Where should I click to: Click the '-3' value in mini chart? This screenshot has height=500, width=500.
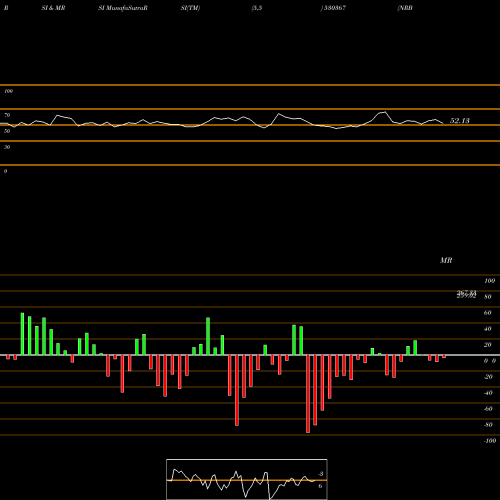pos(320,474)
